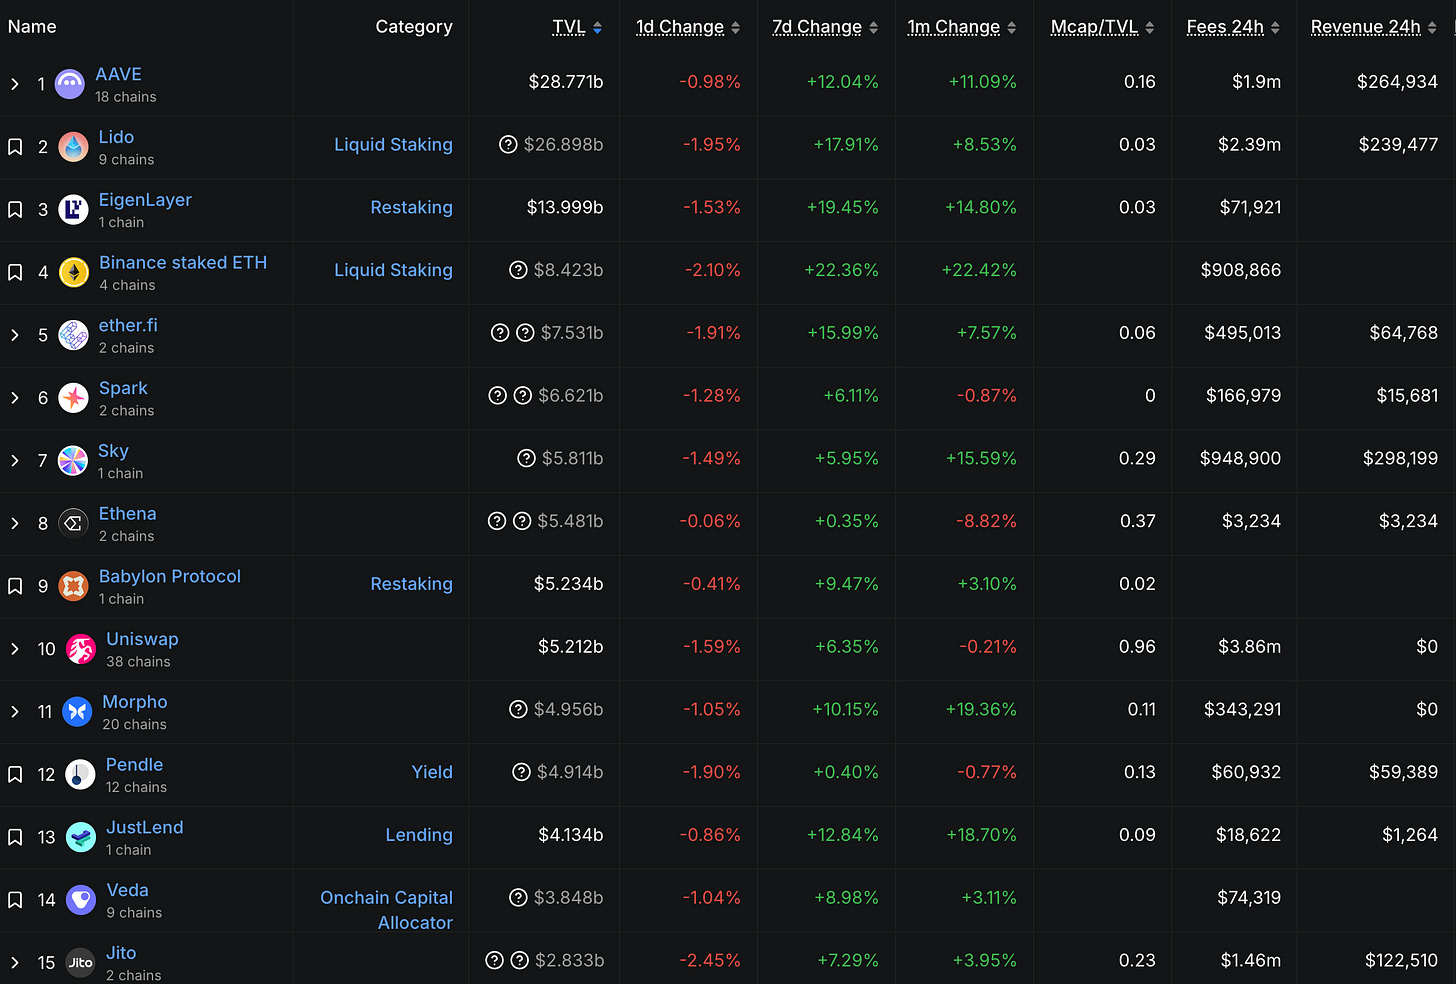Bookmark the Lido row
1456x984 pixels.
click(15, 147)
